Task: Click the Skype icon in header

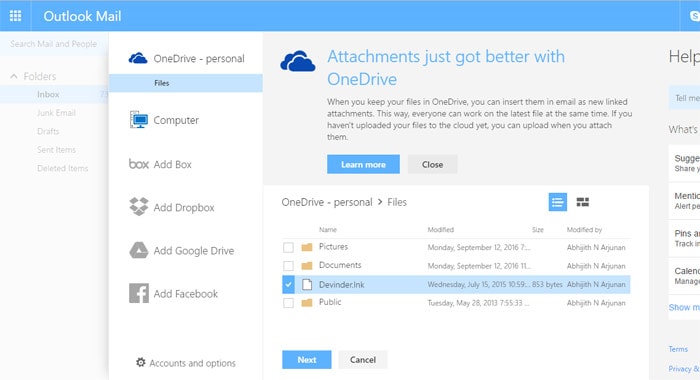Action: pyautogui.click(x=695, y=16)
